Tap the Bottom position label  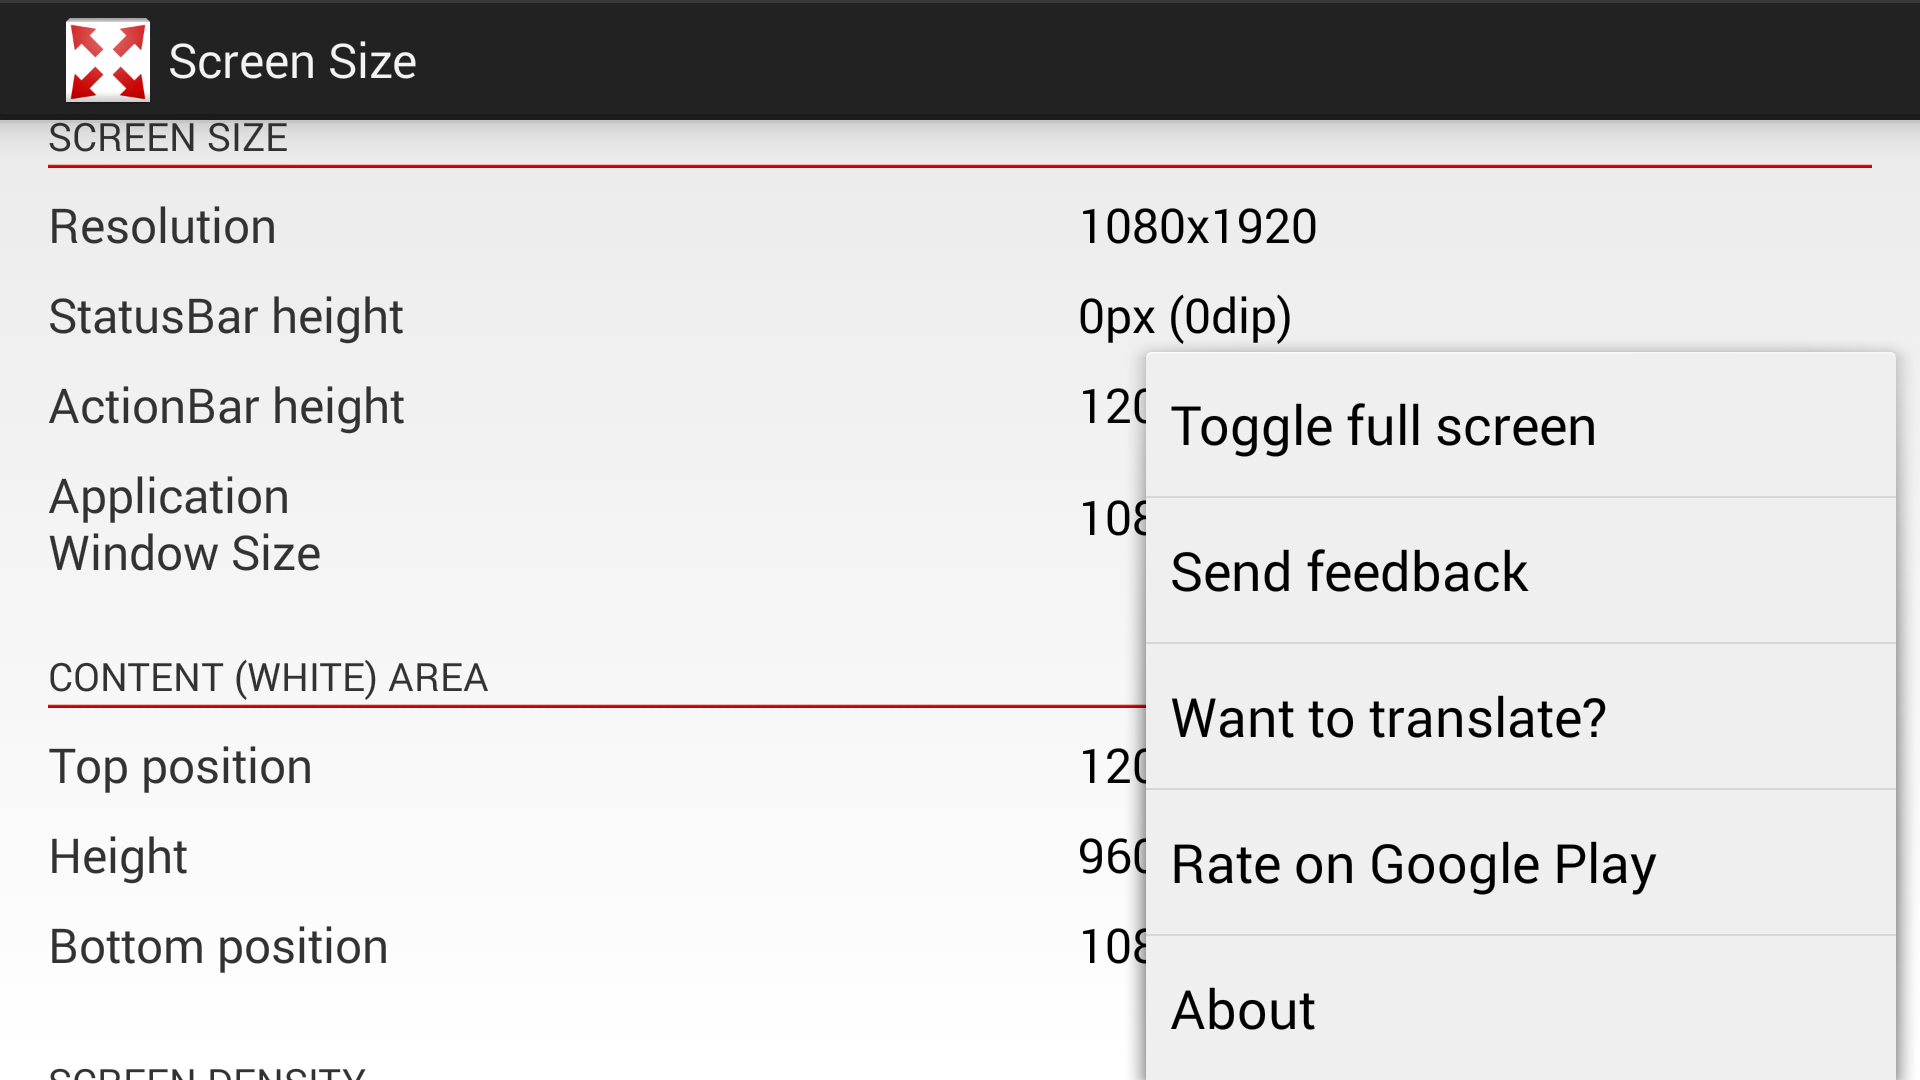coord(218,947)
